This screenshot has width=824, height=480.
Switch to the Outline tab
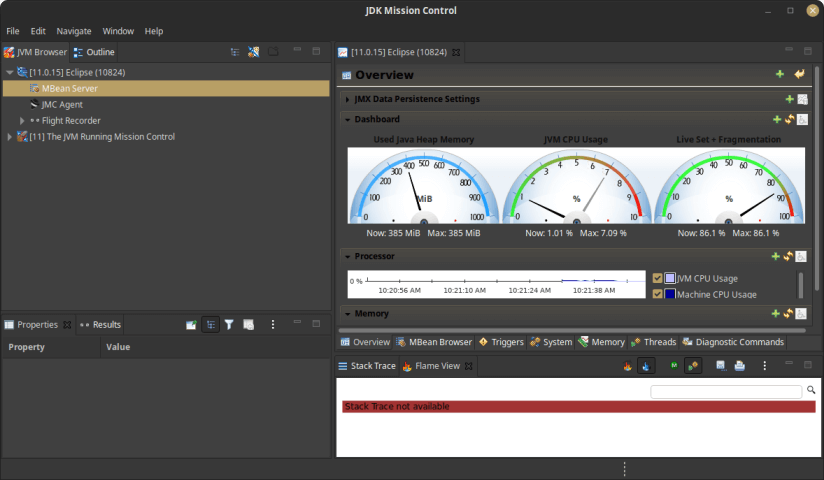94,52
